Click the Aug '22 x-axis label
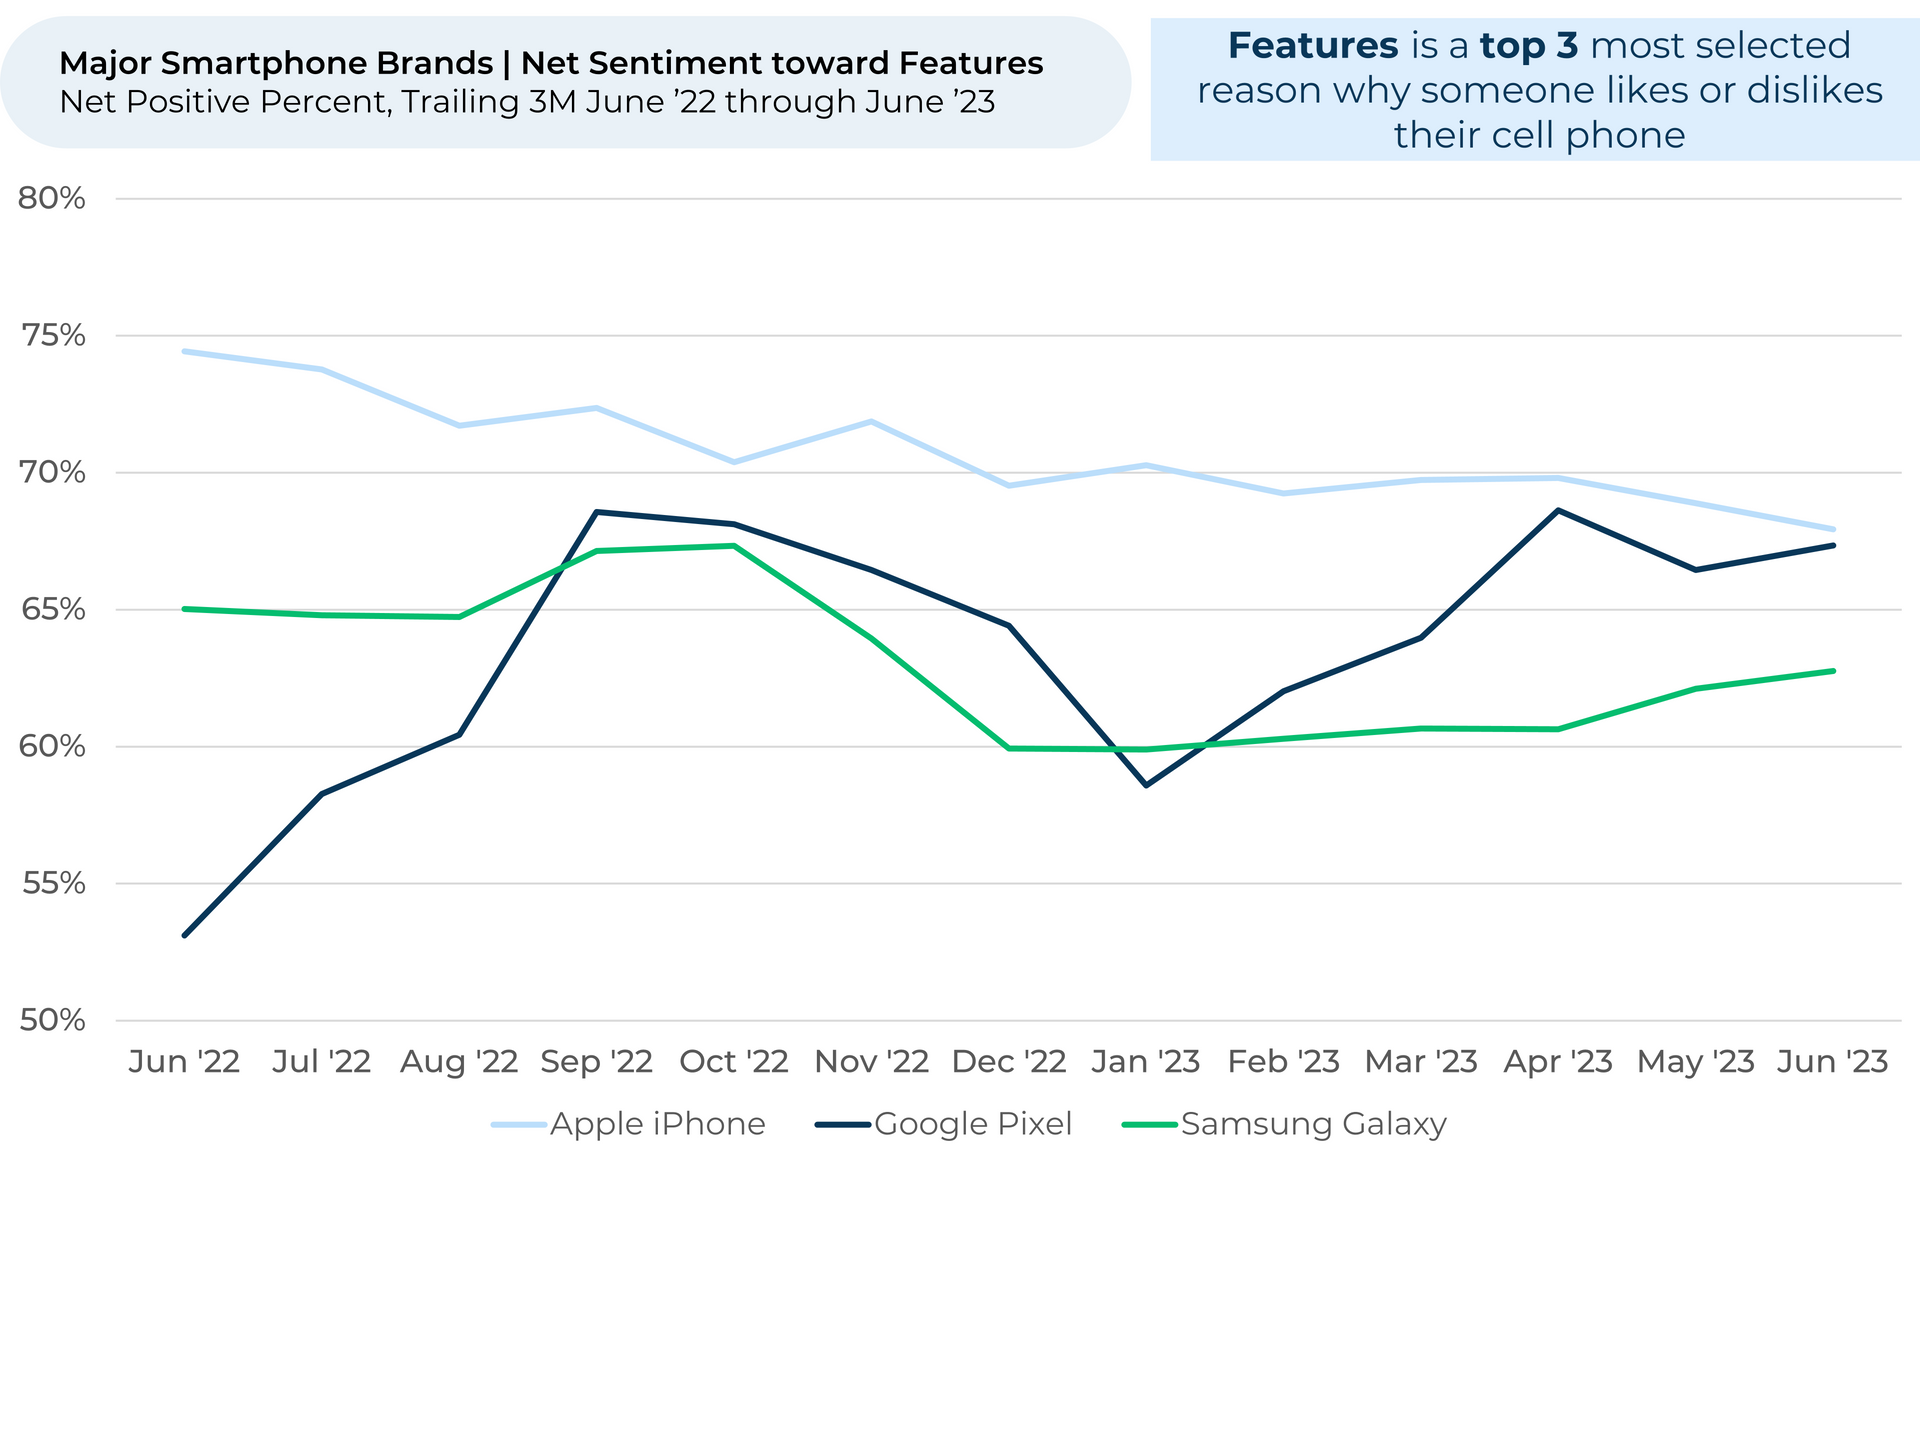Screen dimensions: 1920x1440 459,1062
